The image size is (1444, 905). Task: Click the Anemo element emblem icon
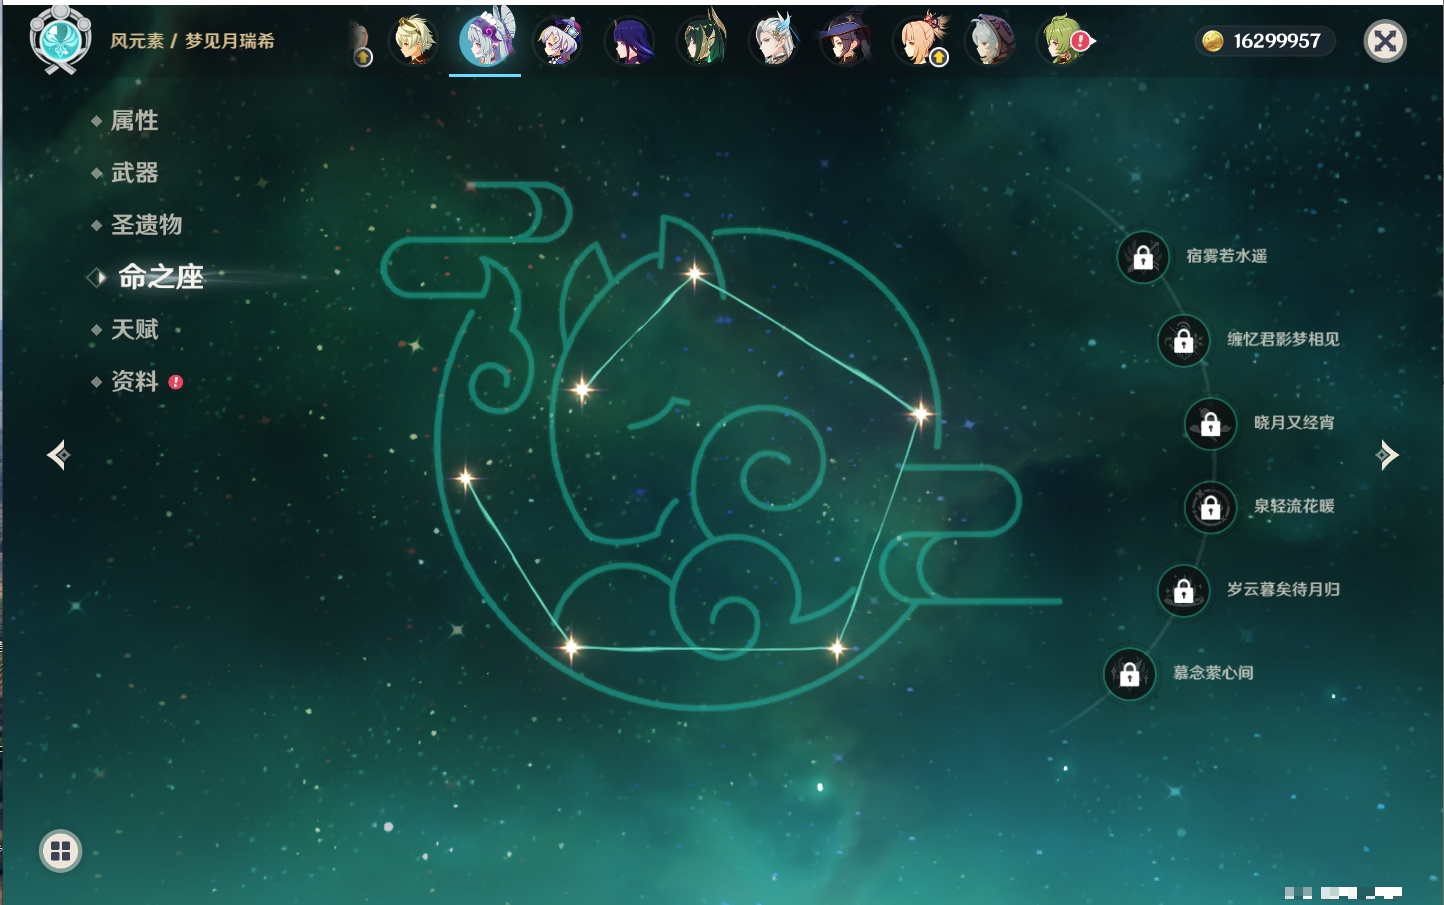[x=60, y=40]
